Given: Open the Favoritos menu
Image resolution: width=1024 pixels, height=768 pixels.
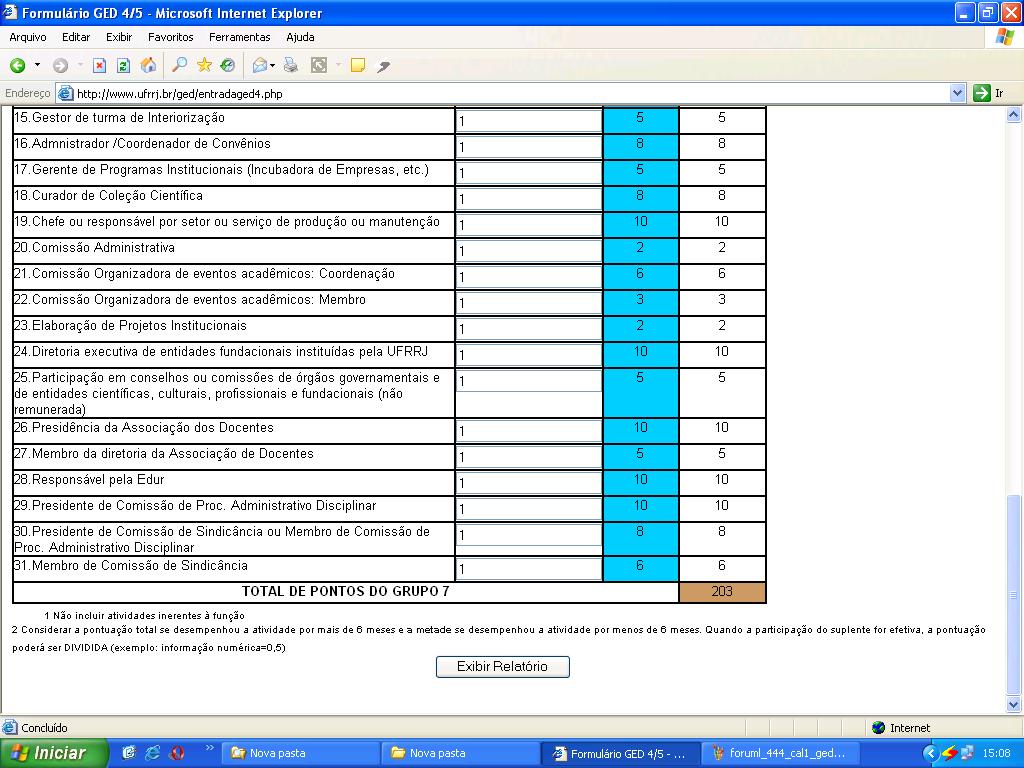Looking at the screenshot, I should (x=170, y=37).
